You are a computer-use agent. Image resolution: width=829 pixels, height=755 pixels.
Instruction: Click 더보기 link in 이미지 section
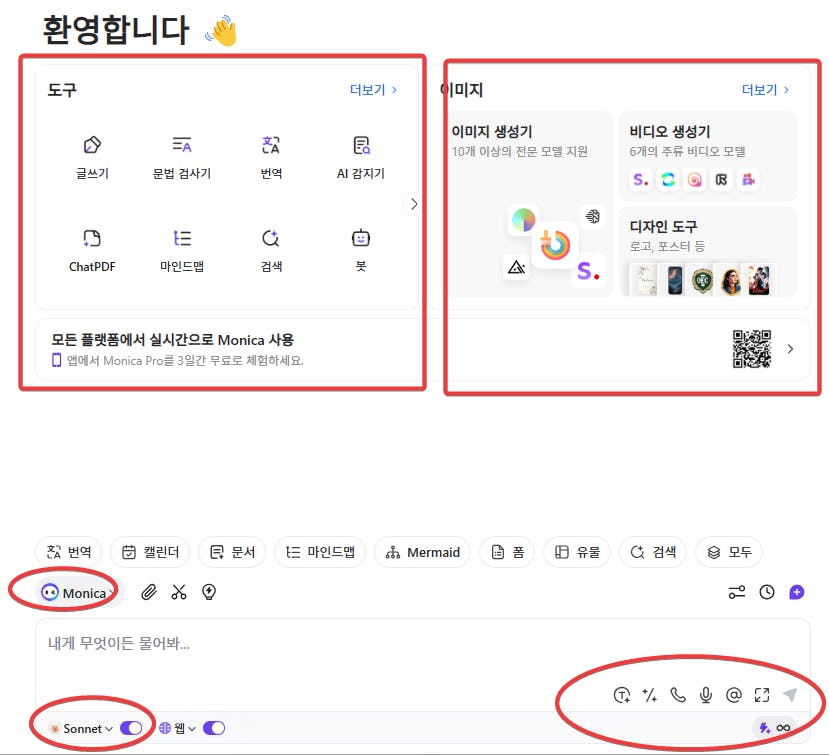(765, 90)
